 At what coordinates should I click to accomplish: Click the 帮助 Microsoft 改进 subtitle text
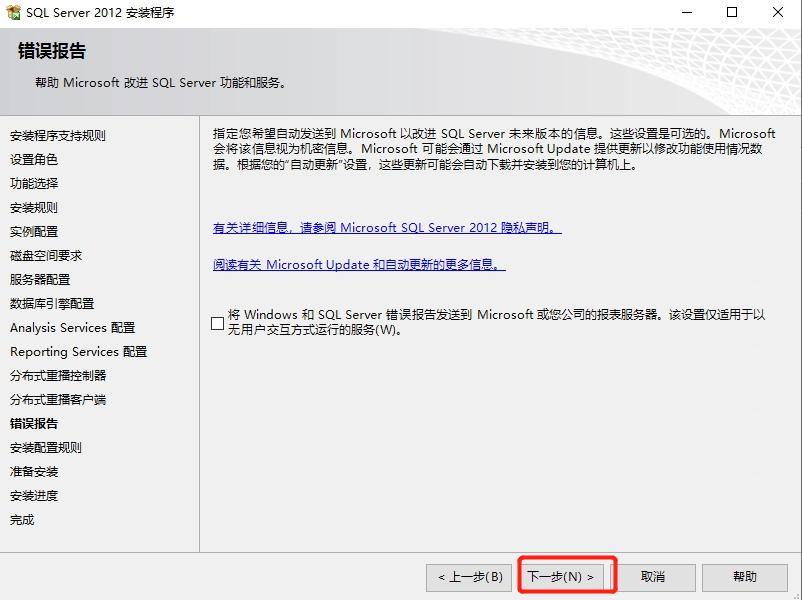pyautogui.click(x=160, y=83)
